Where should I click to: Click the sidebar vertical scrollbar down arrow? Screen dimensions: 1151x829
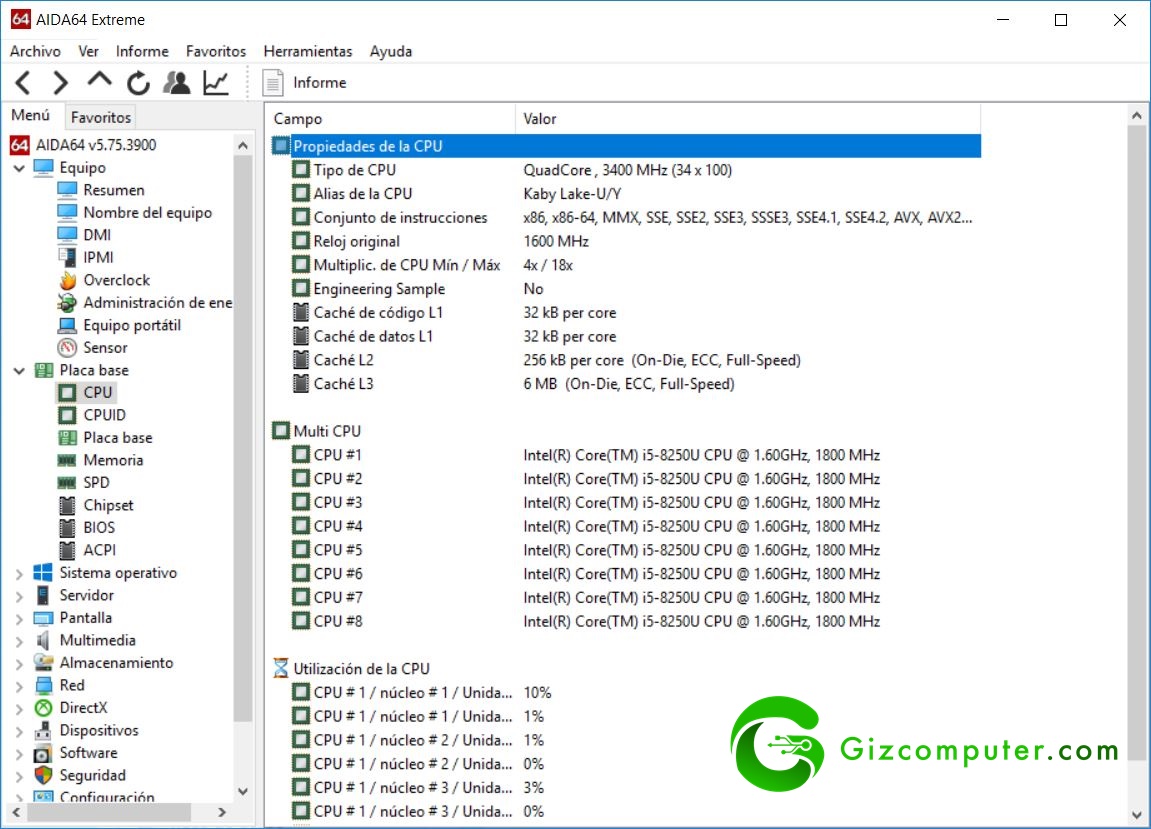[x=243, y=792]
